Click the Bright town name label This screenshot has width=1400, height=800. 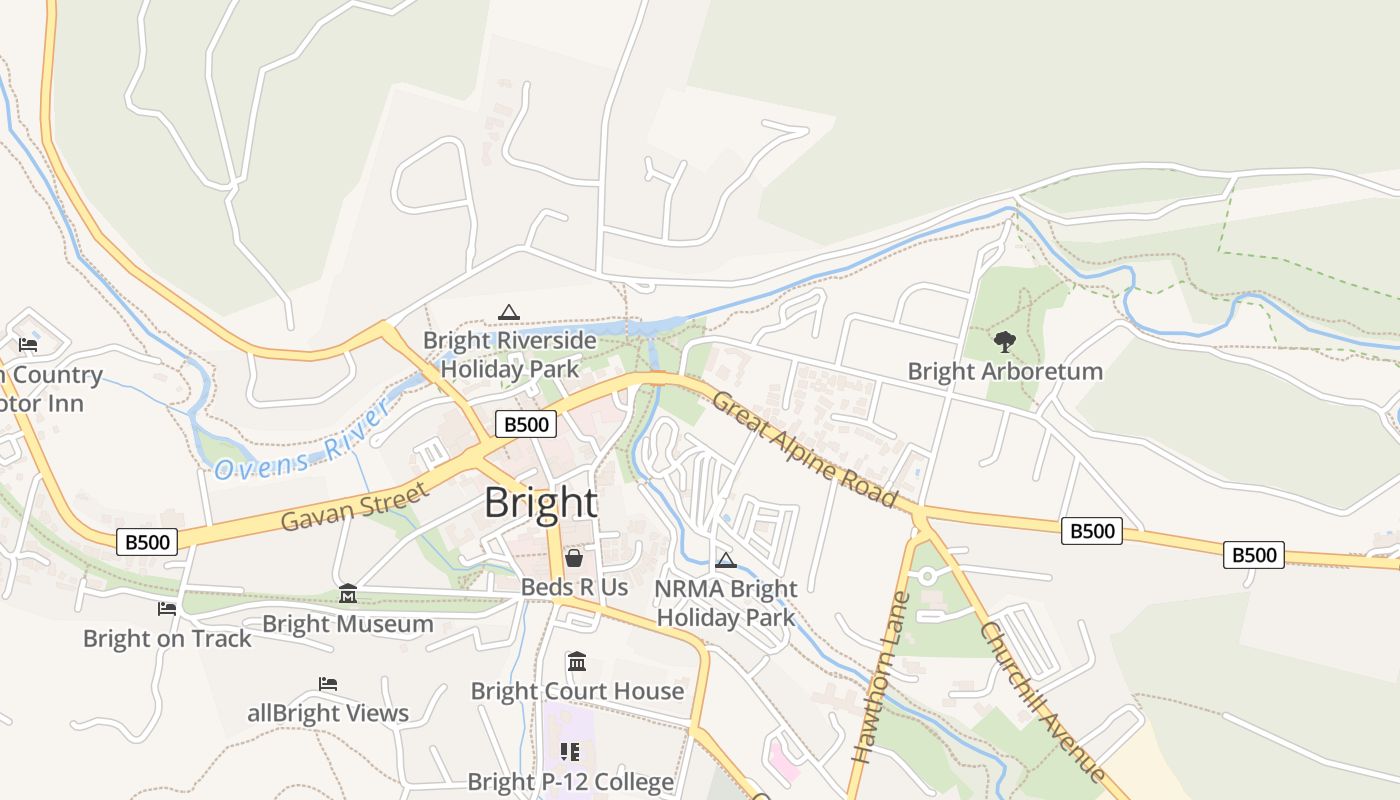click(x=541, y=503)
